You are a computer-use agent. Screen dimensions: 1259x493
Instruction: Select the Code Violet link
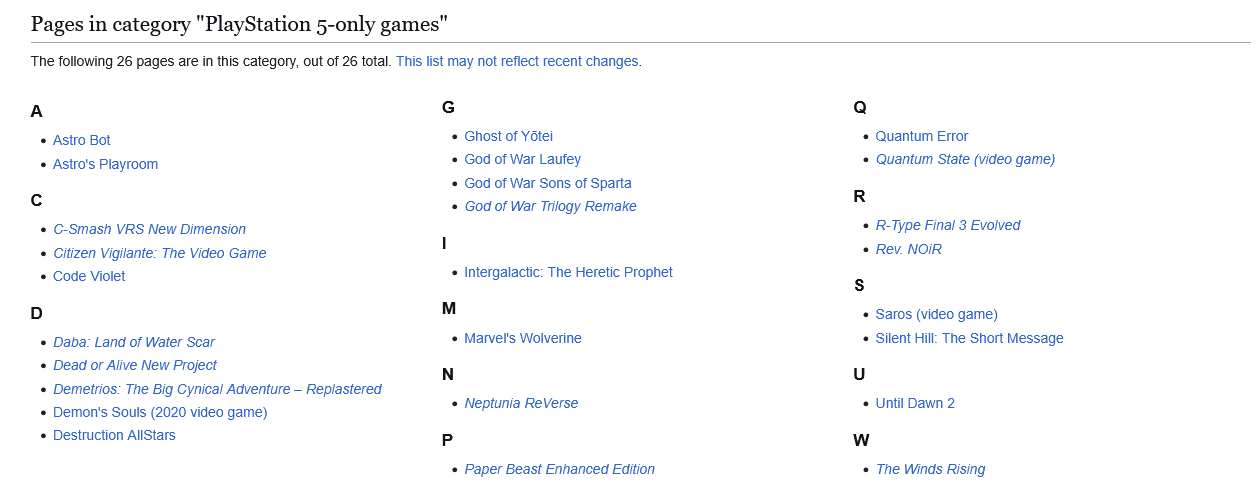[x=89, y=276]
